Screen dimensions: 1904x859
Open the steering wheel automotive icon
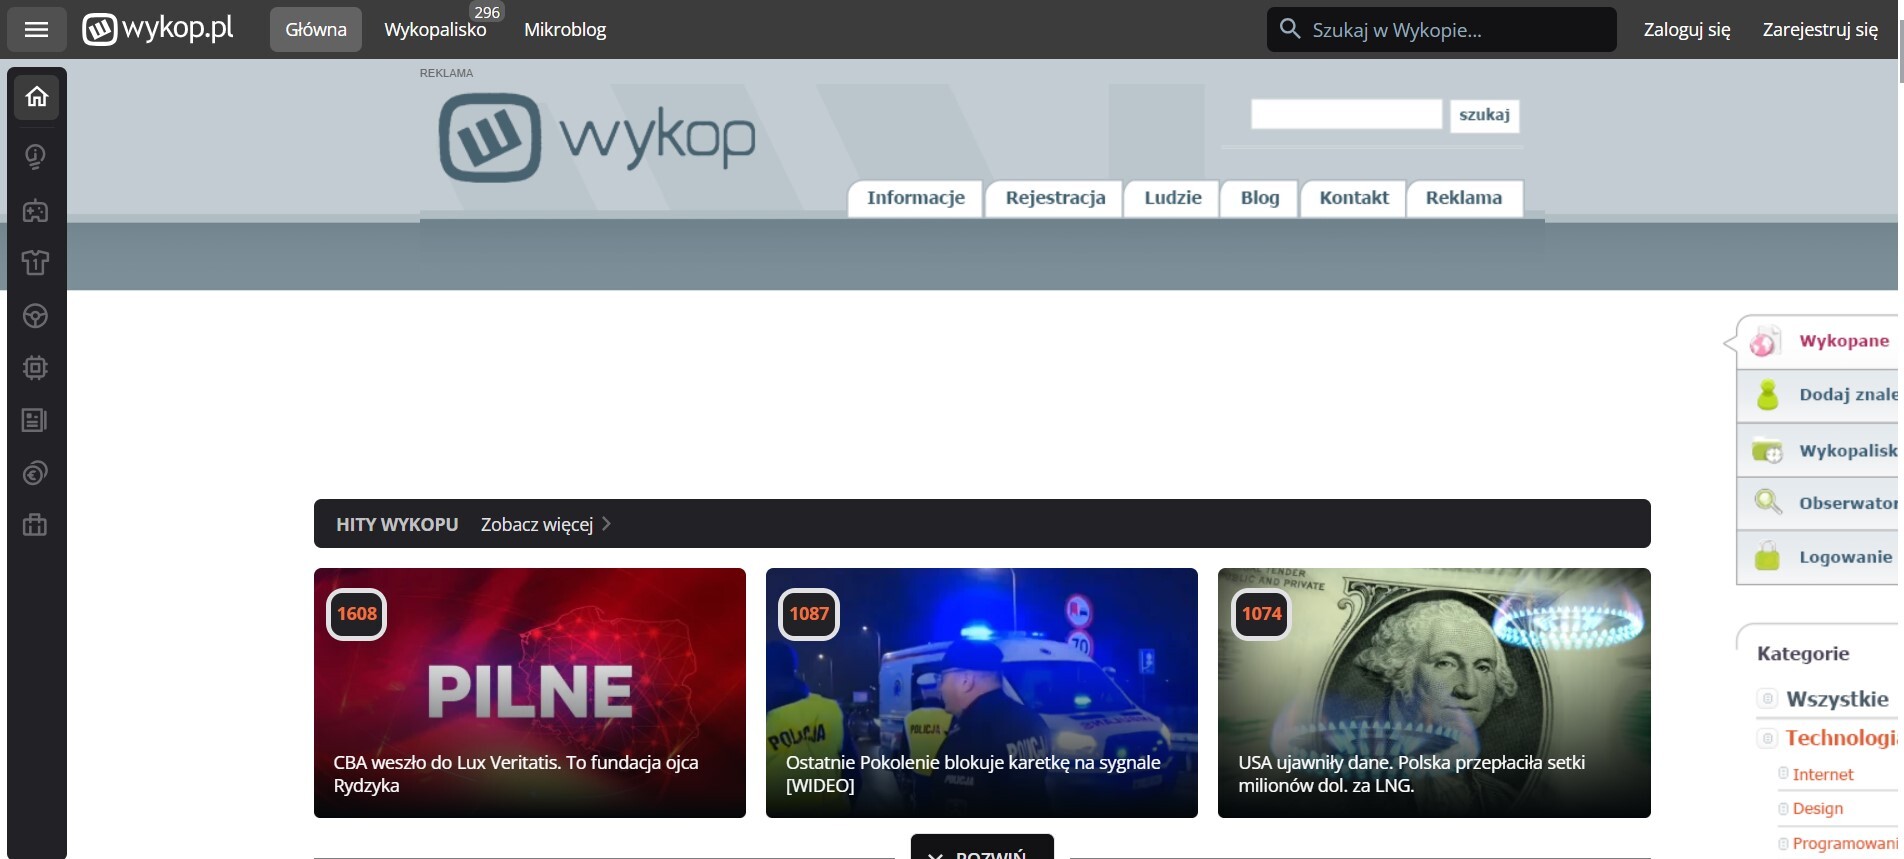[36, 316]
